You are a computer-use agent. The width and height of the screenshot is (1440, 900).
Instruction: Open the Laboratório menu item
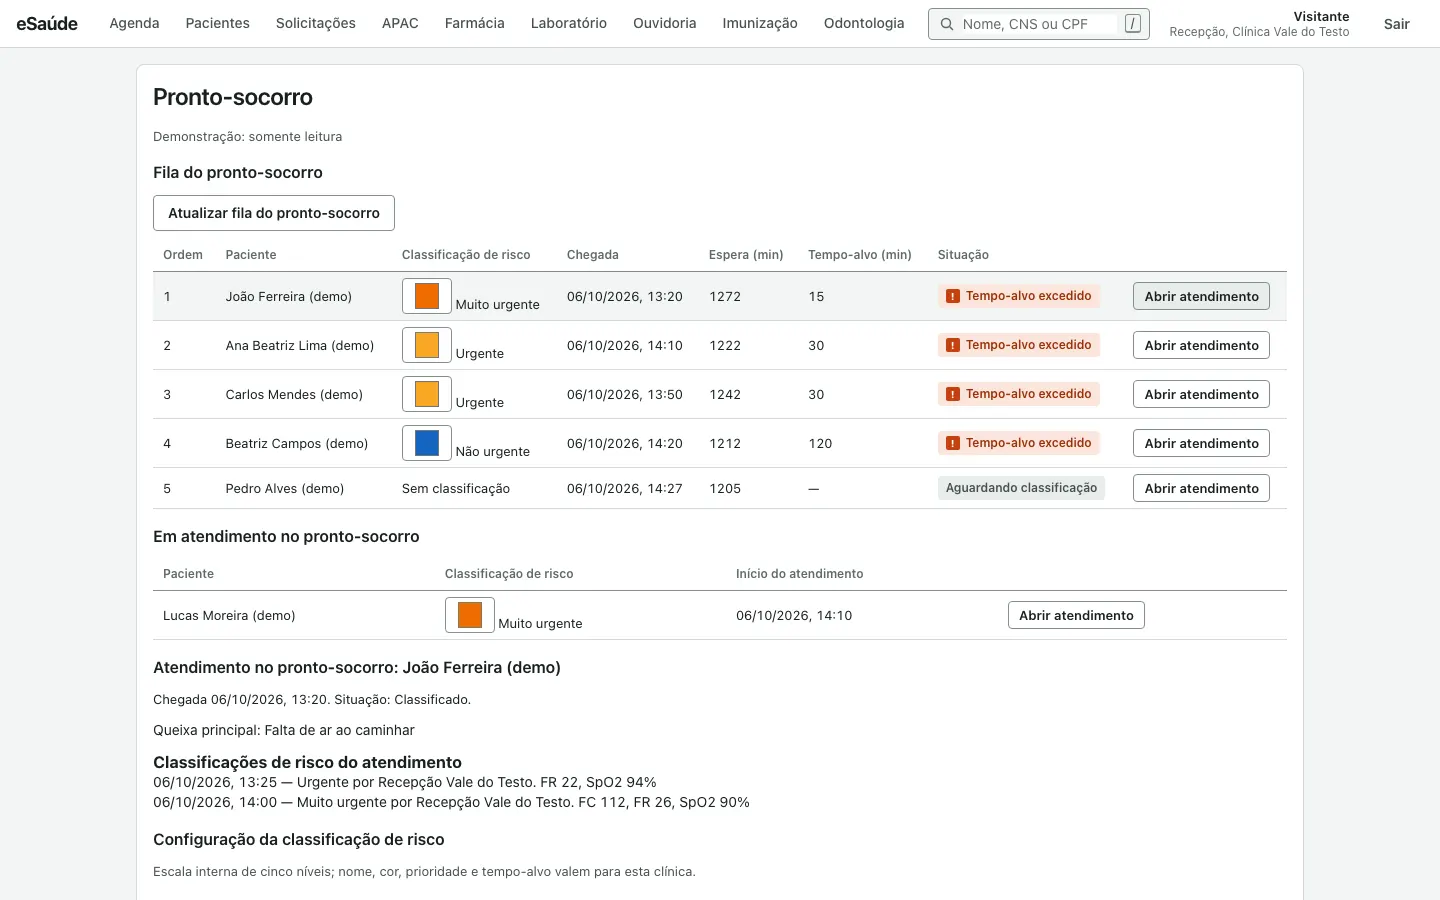coord(569,23)
